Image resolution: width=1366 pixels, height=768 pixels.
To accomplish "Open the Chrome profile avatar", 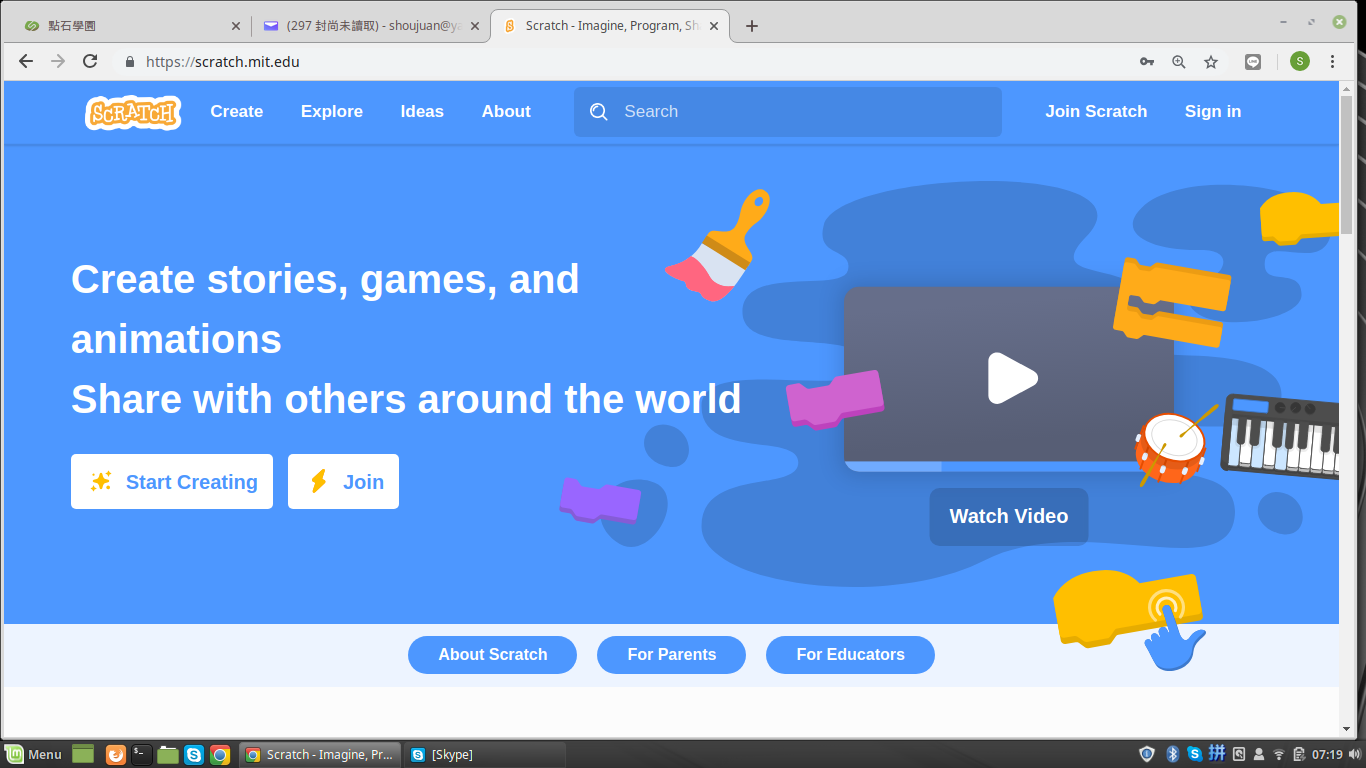I will point(1300,62).
